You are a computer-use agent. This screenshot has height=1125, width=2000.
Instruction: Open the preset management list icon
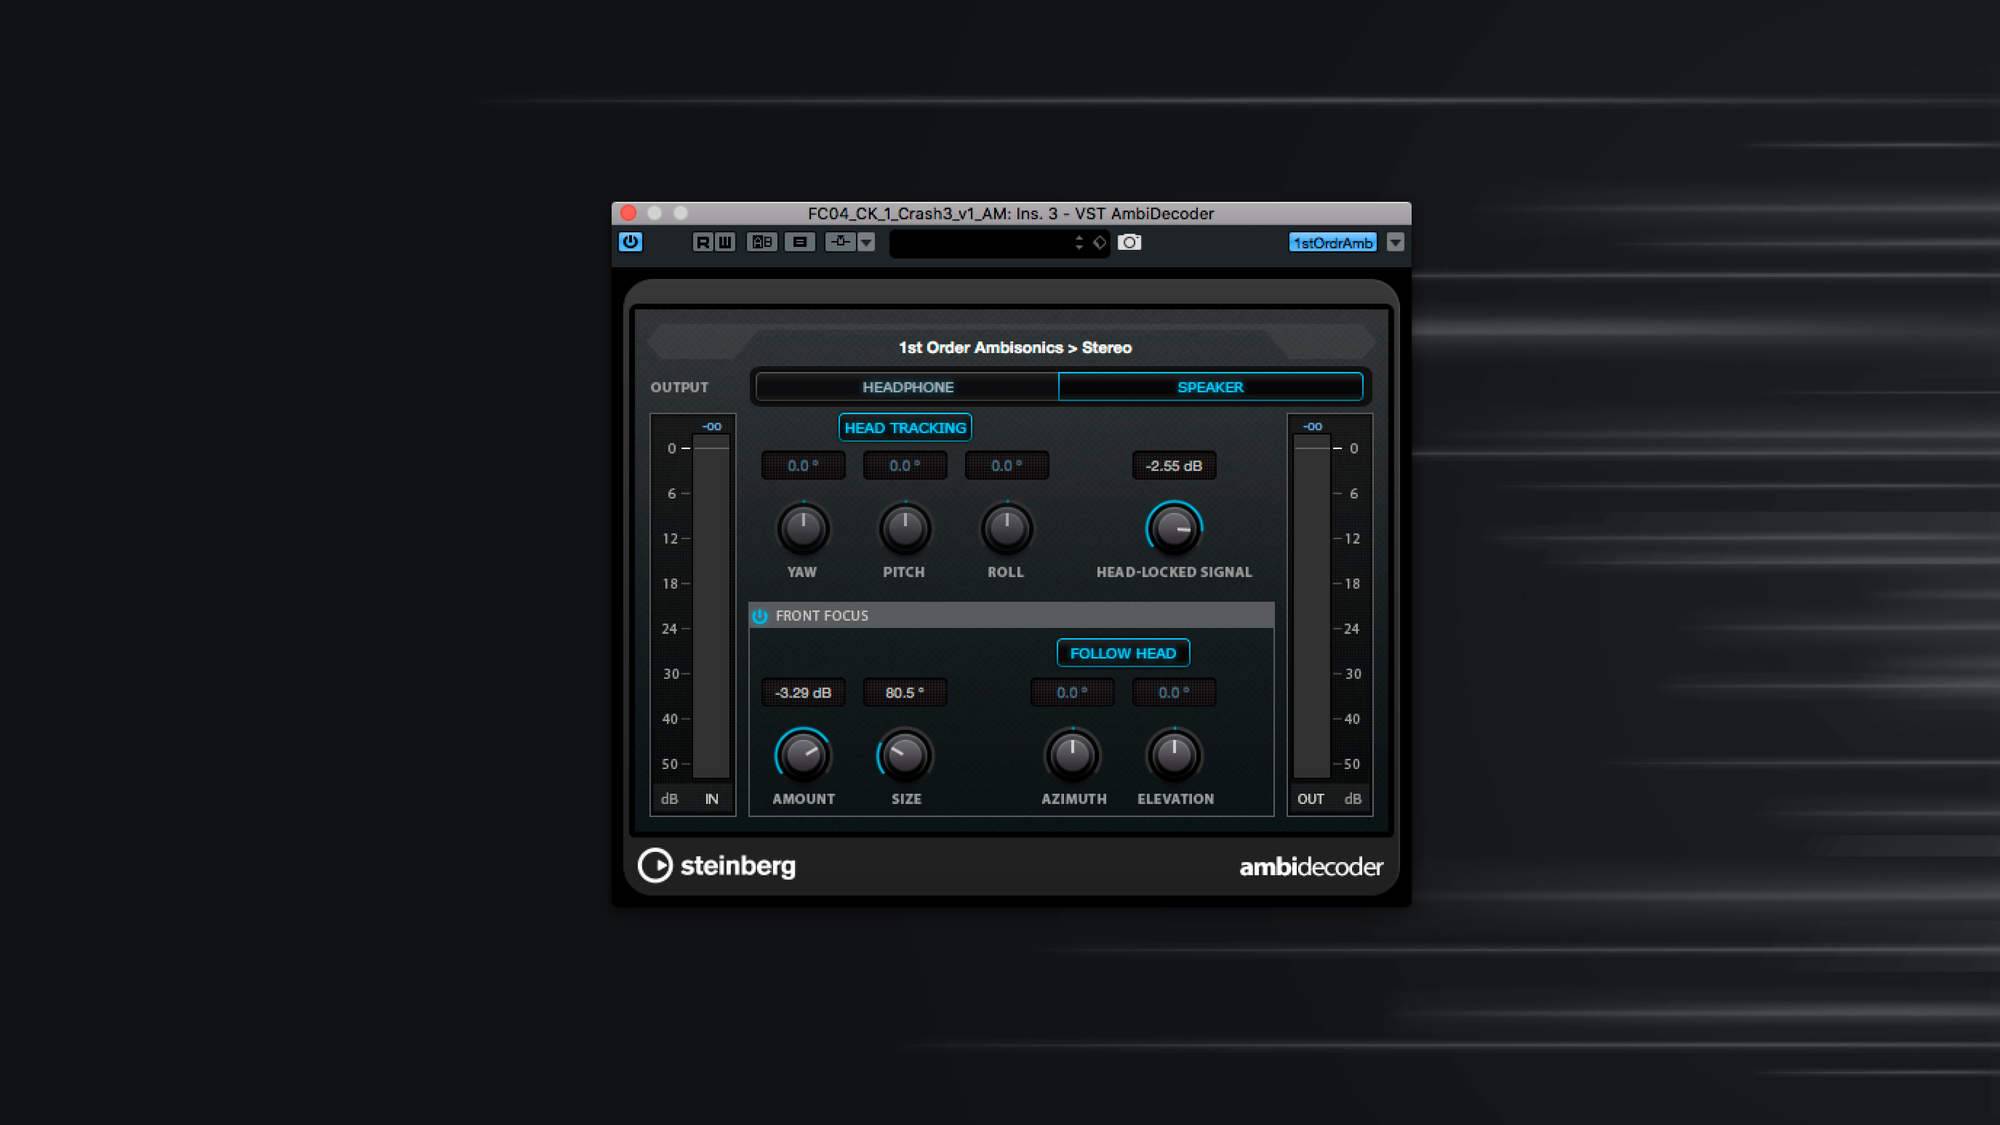(x=799, y=242)
